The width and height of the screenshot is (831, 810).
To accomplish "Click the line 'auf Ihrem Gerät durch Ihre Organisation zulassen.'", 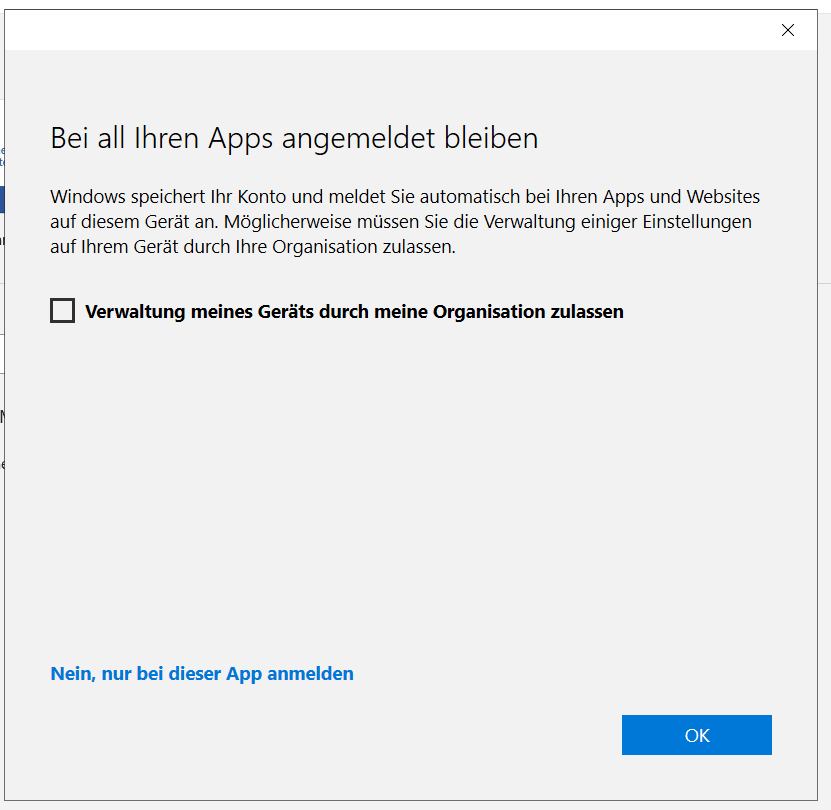I will coord(252,246).
